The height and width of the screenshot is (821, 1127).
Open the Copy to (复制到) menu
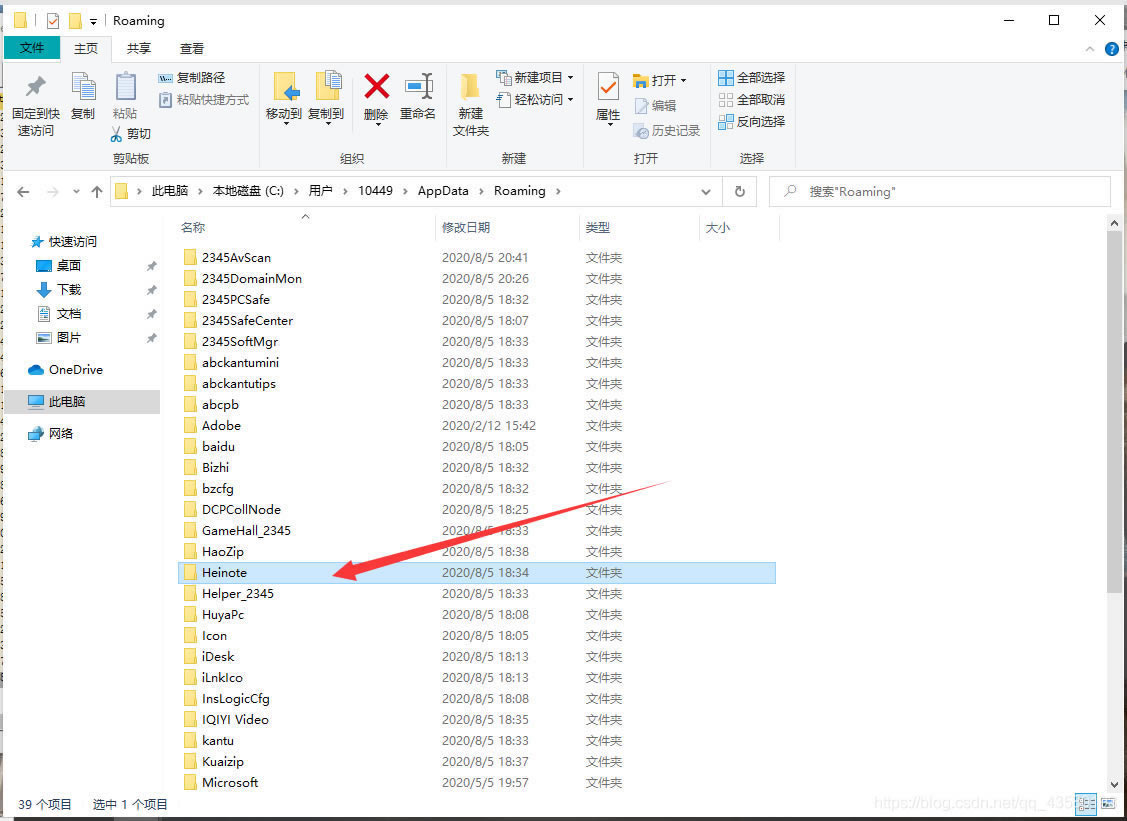326,99
